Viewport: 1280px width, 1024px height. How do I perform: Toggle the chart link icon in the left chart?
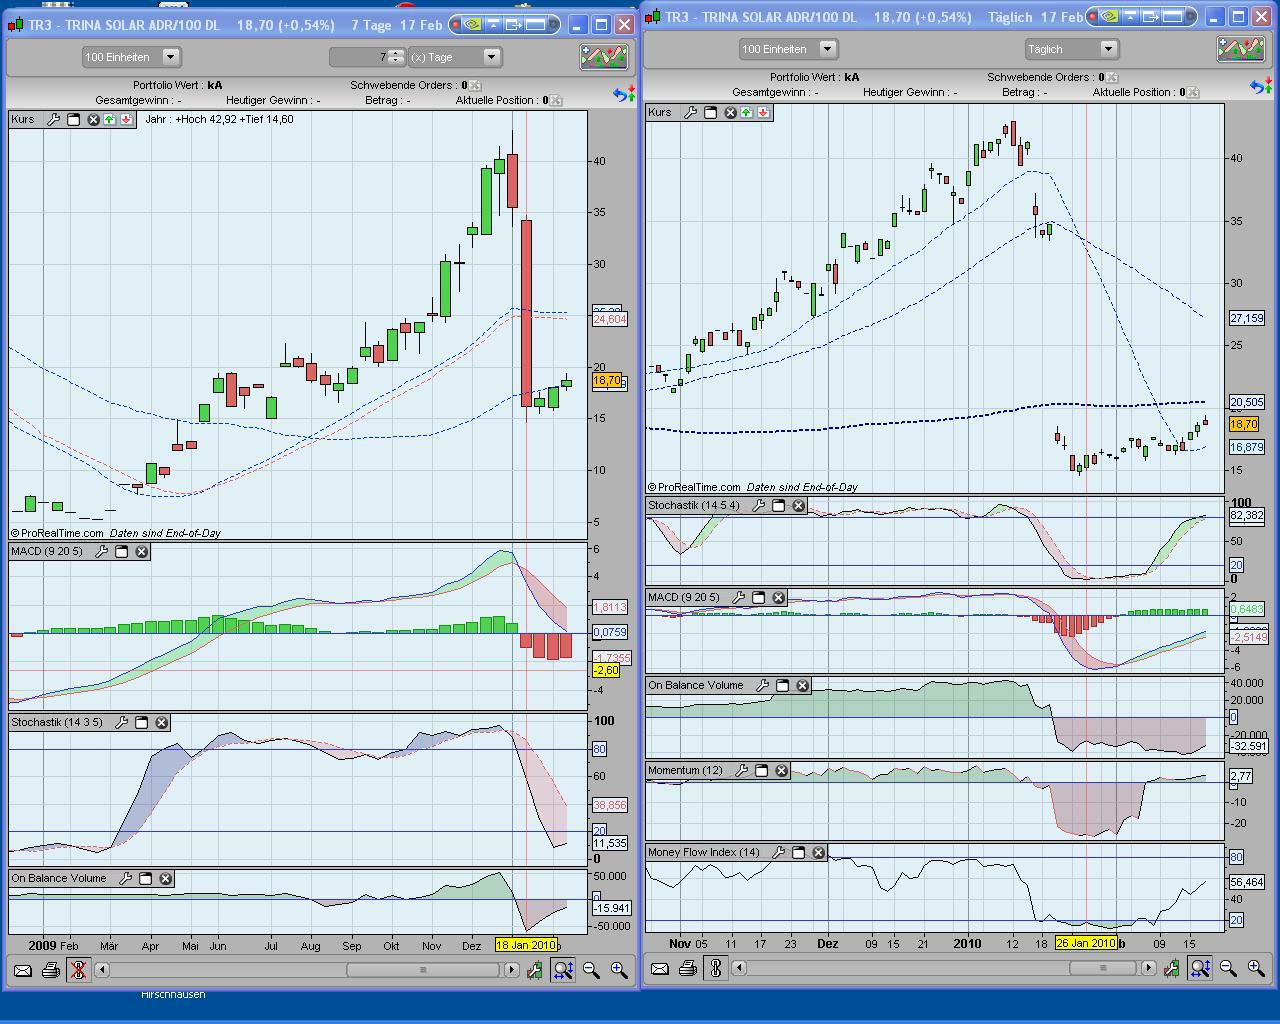point(78,970)
